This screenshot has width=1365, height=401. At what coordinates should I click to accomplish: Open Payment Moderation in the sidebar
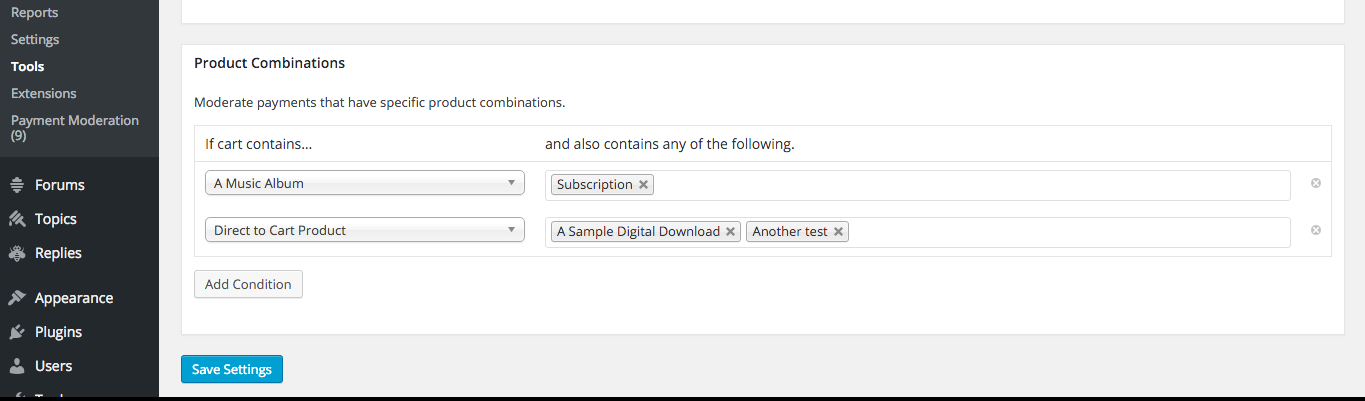click(x=74, y=127)
